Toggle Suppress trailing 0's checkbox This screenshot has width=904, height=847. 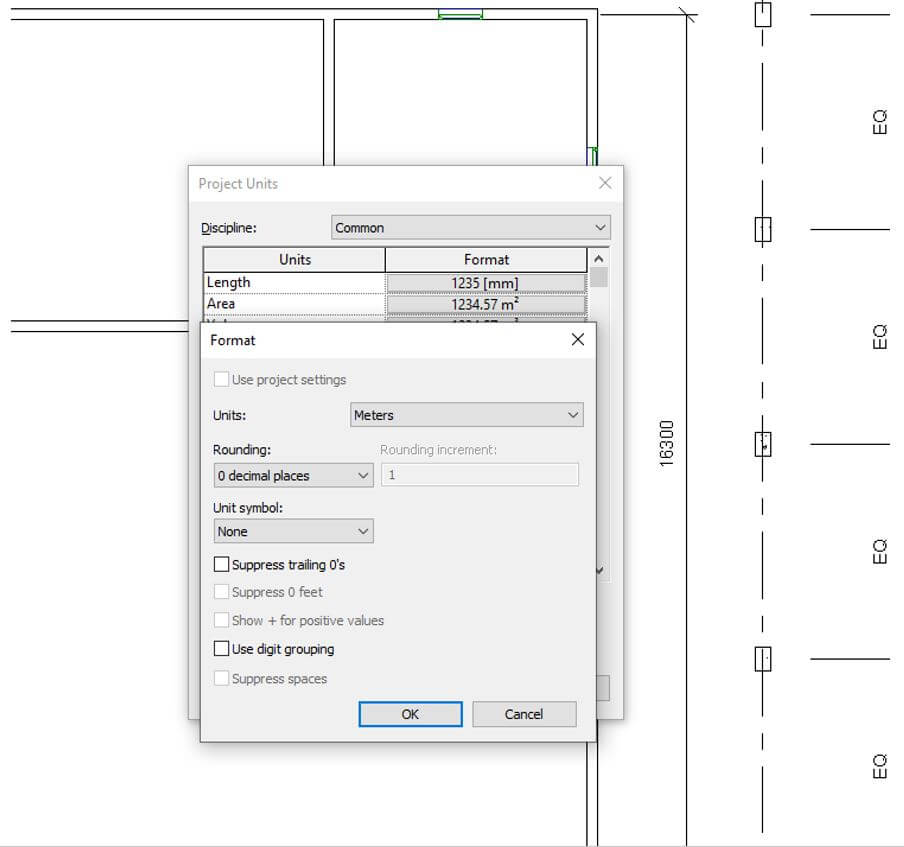coord(221,564)
